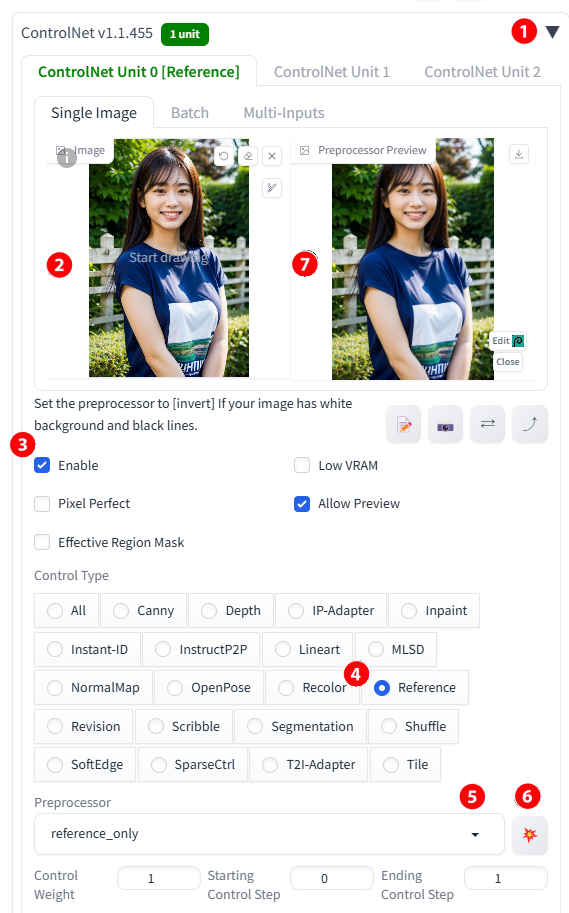Viewport: 569px width, 913px height.
Task: Click the eraser icon on the input image
Action: click(248, 156)
